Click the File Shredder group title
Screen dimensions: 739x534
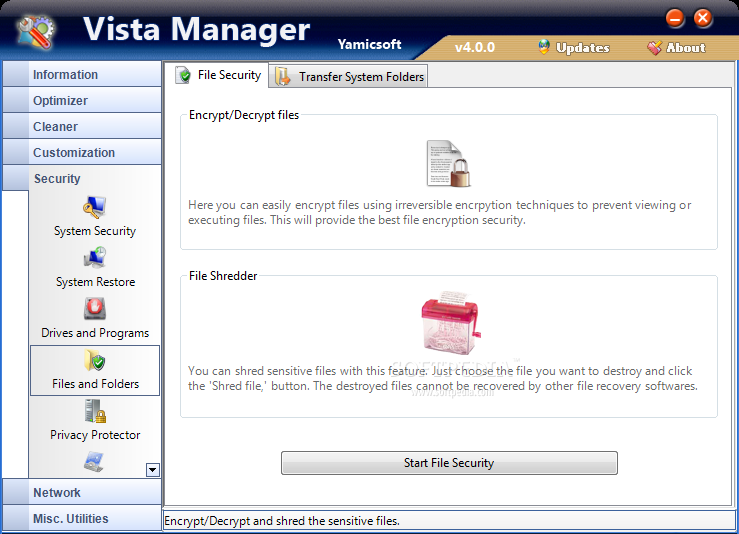click(223, 276)
